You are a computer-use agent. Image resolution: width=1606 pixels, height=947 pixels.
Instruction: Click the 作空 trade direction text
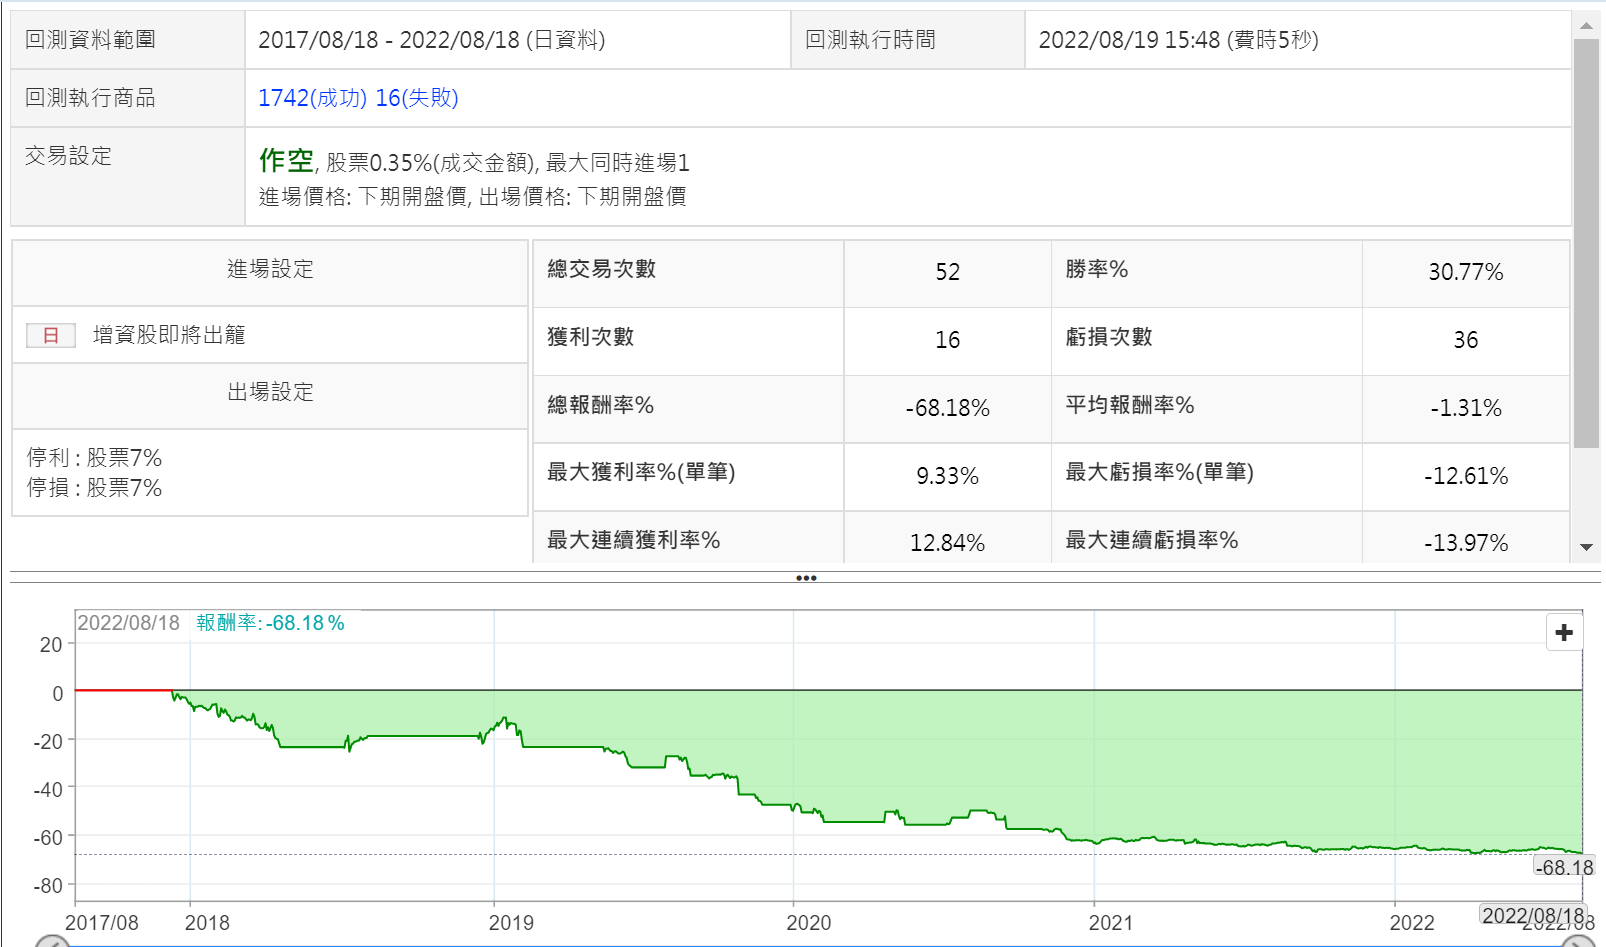pyautogui.click(x=286, y=160)
